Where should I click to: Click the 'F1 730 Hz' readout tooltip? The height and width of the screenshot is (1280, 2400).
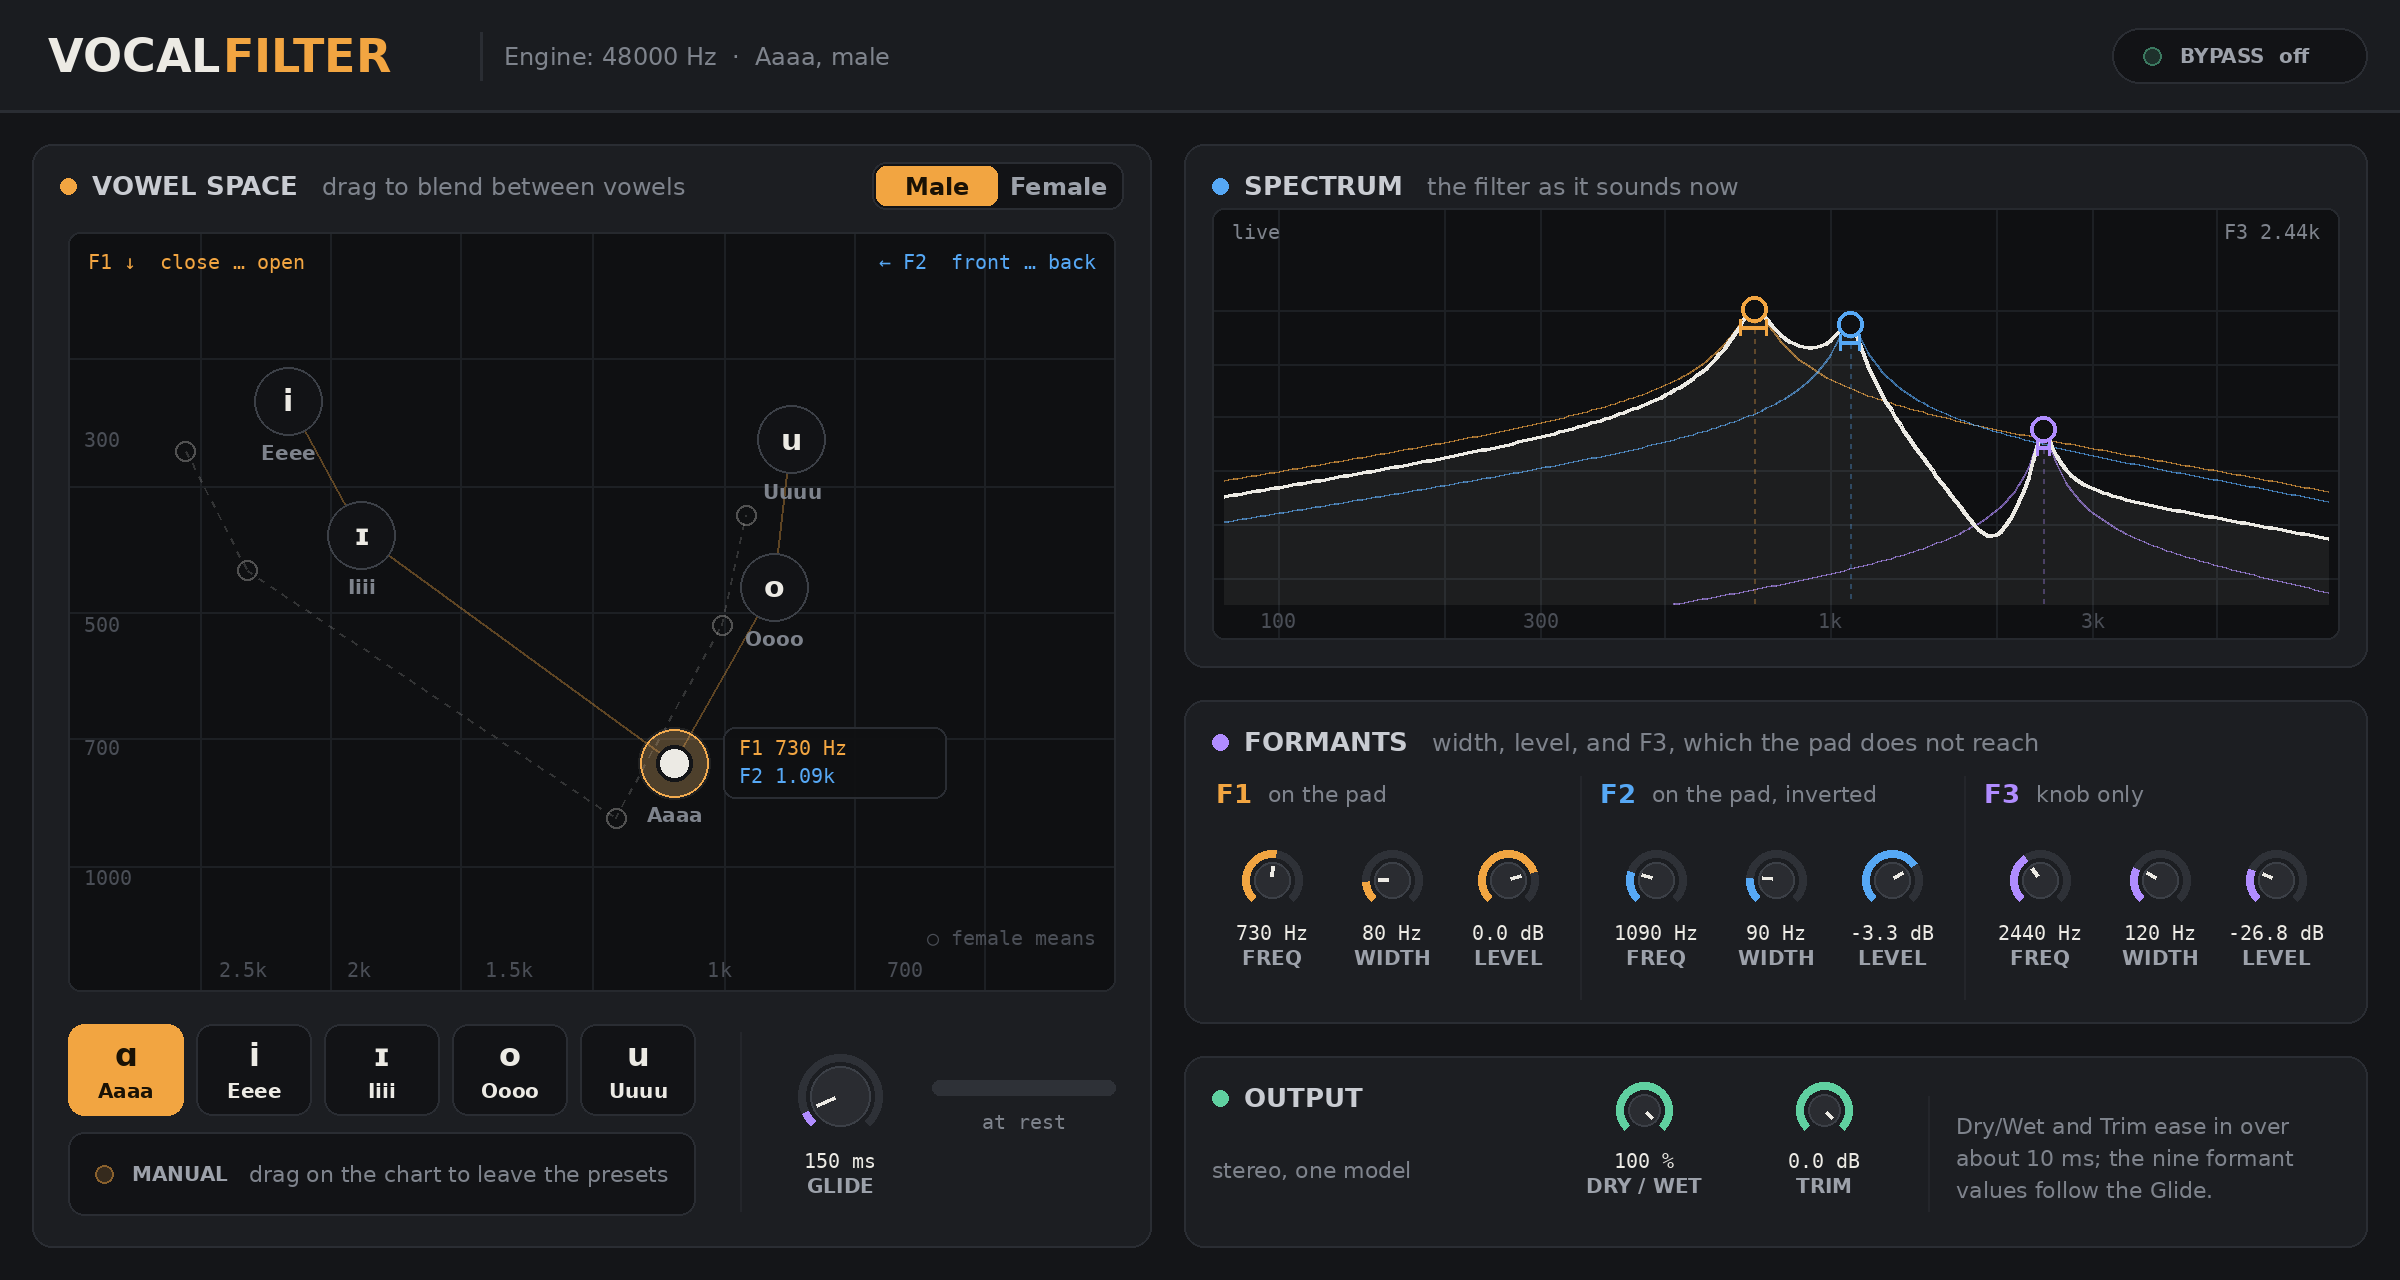pos(835,762)
